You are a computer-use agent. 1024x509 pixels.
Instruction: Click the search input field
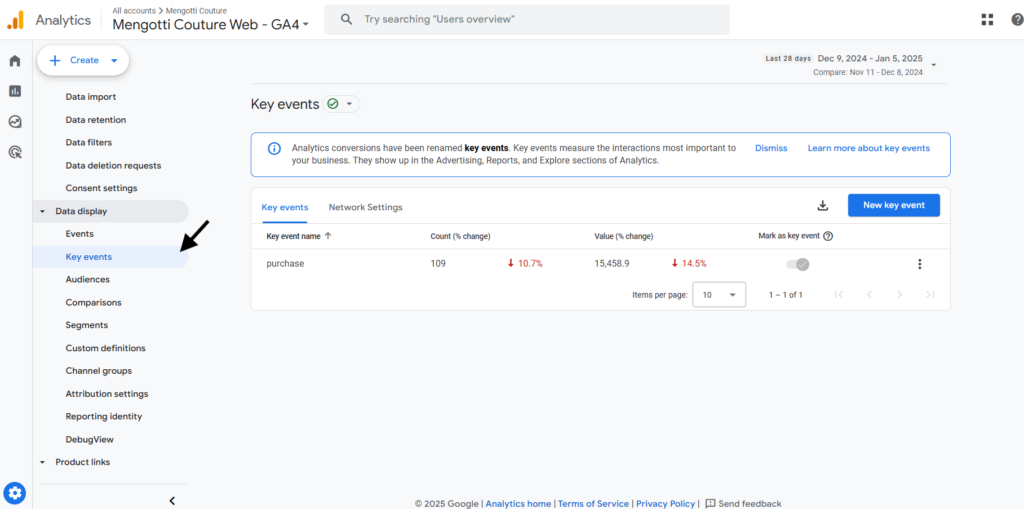point(526,20)
